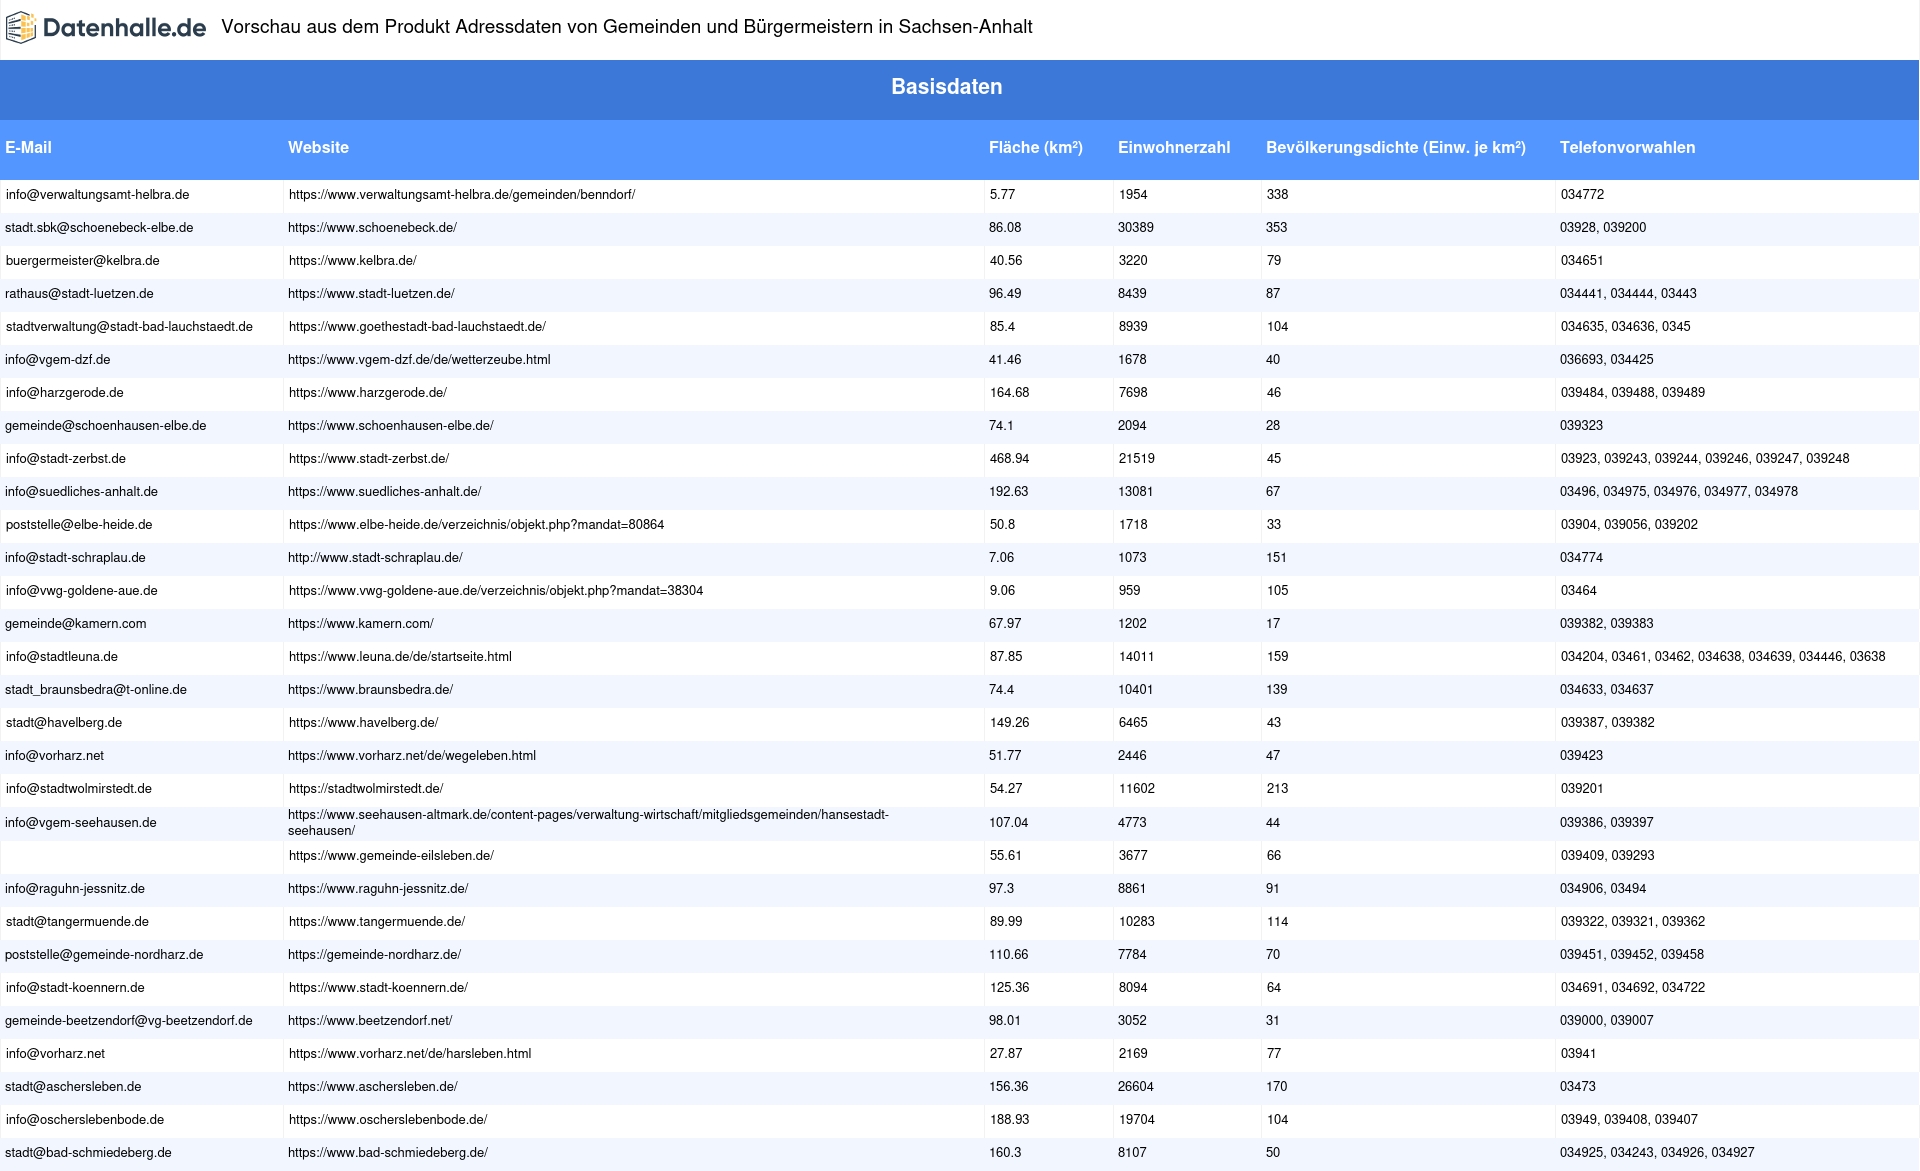Open the vgem-dzf.de wetterzeube link
The image size is (1920, 1171).
[419, 360]
